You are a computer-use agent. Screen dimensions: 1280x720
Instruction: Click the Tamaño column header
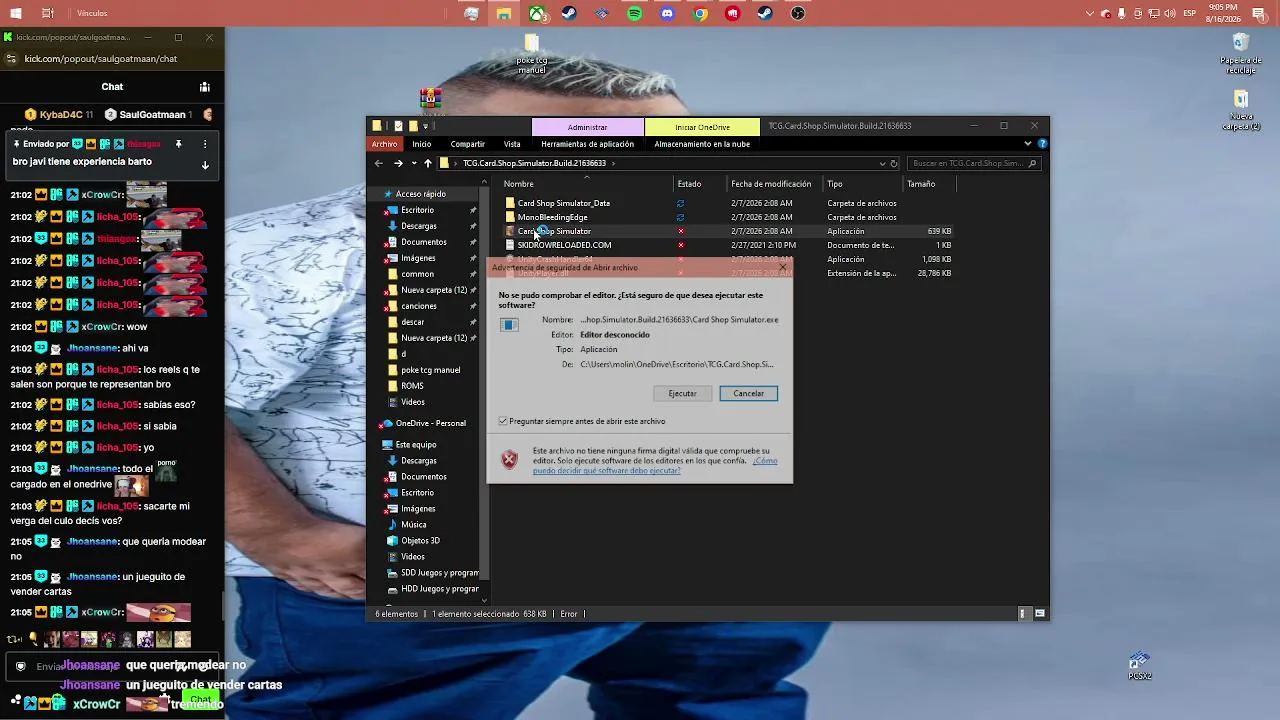pos(929,184)
